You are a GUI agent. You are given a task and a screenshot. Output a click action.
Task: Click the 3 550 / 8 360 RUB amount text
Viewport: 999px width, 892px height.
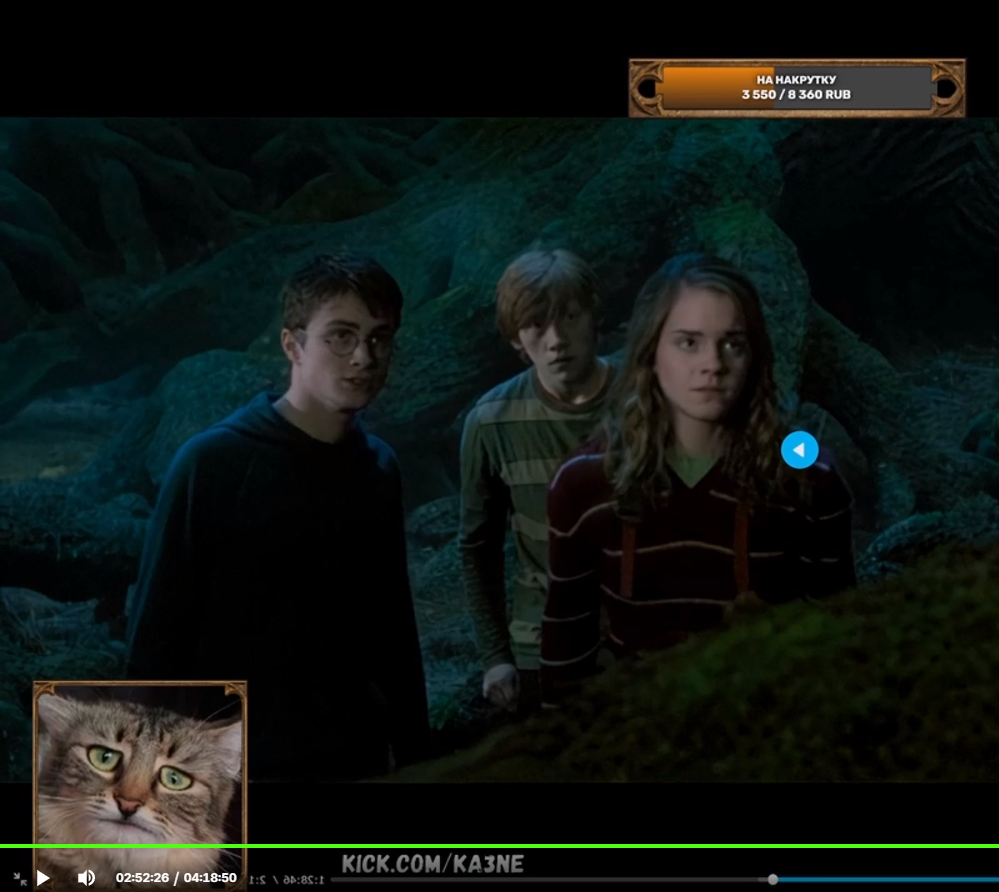coord(796,94)
